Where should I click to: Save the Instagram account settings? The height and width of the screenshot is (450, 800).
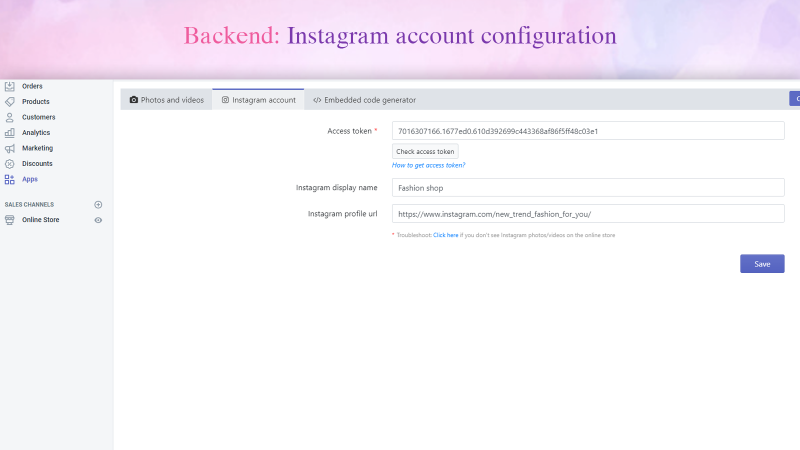(x=762, y=264)
